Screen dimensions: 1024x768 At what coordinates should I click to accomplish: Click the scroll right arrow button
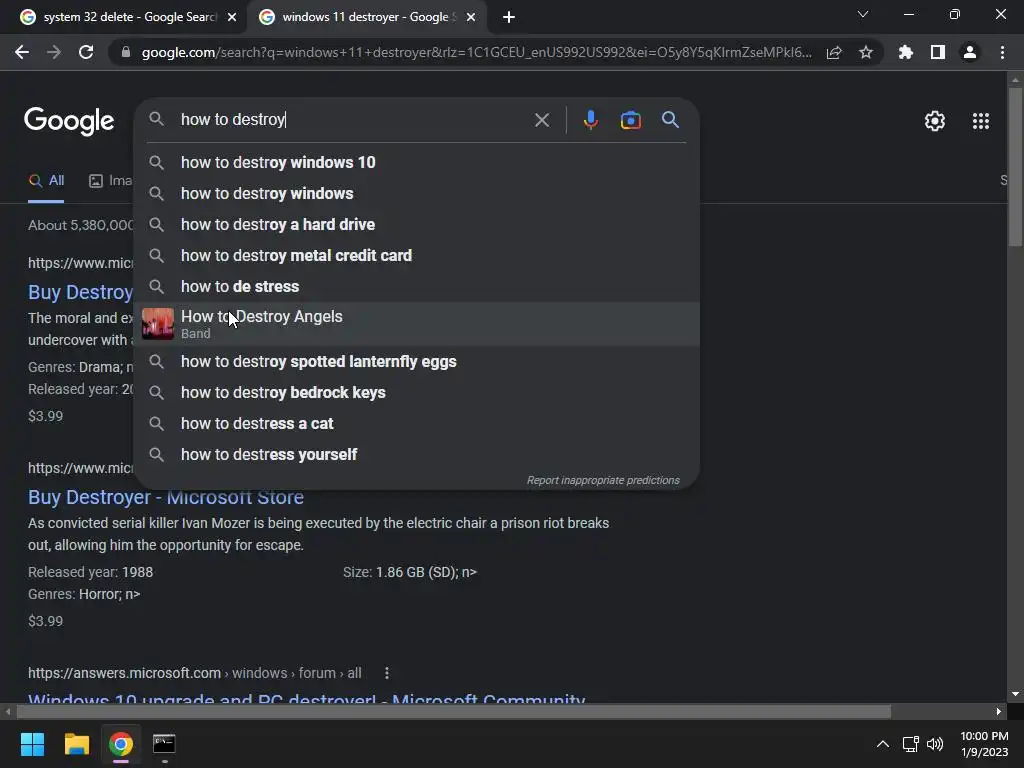pos(999,711)
